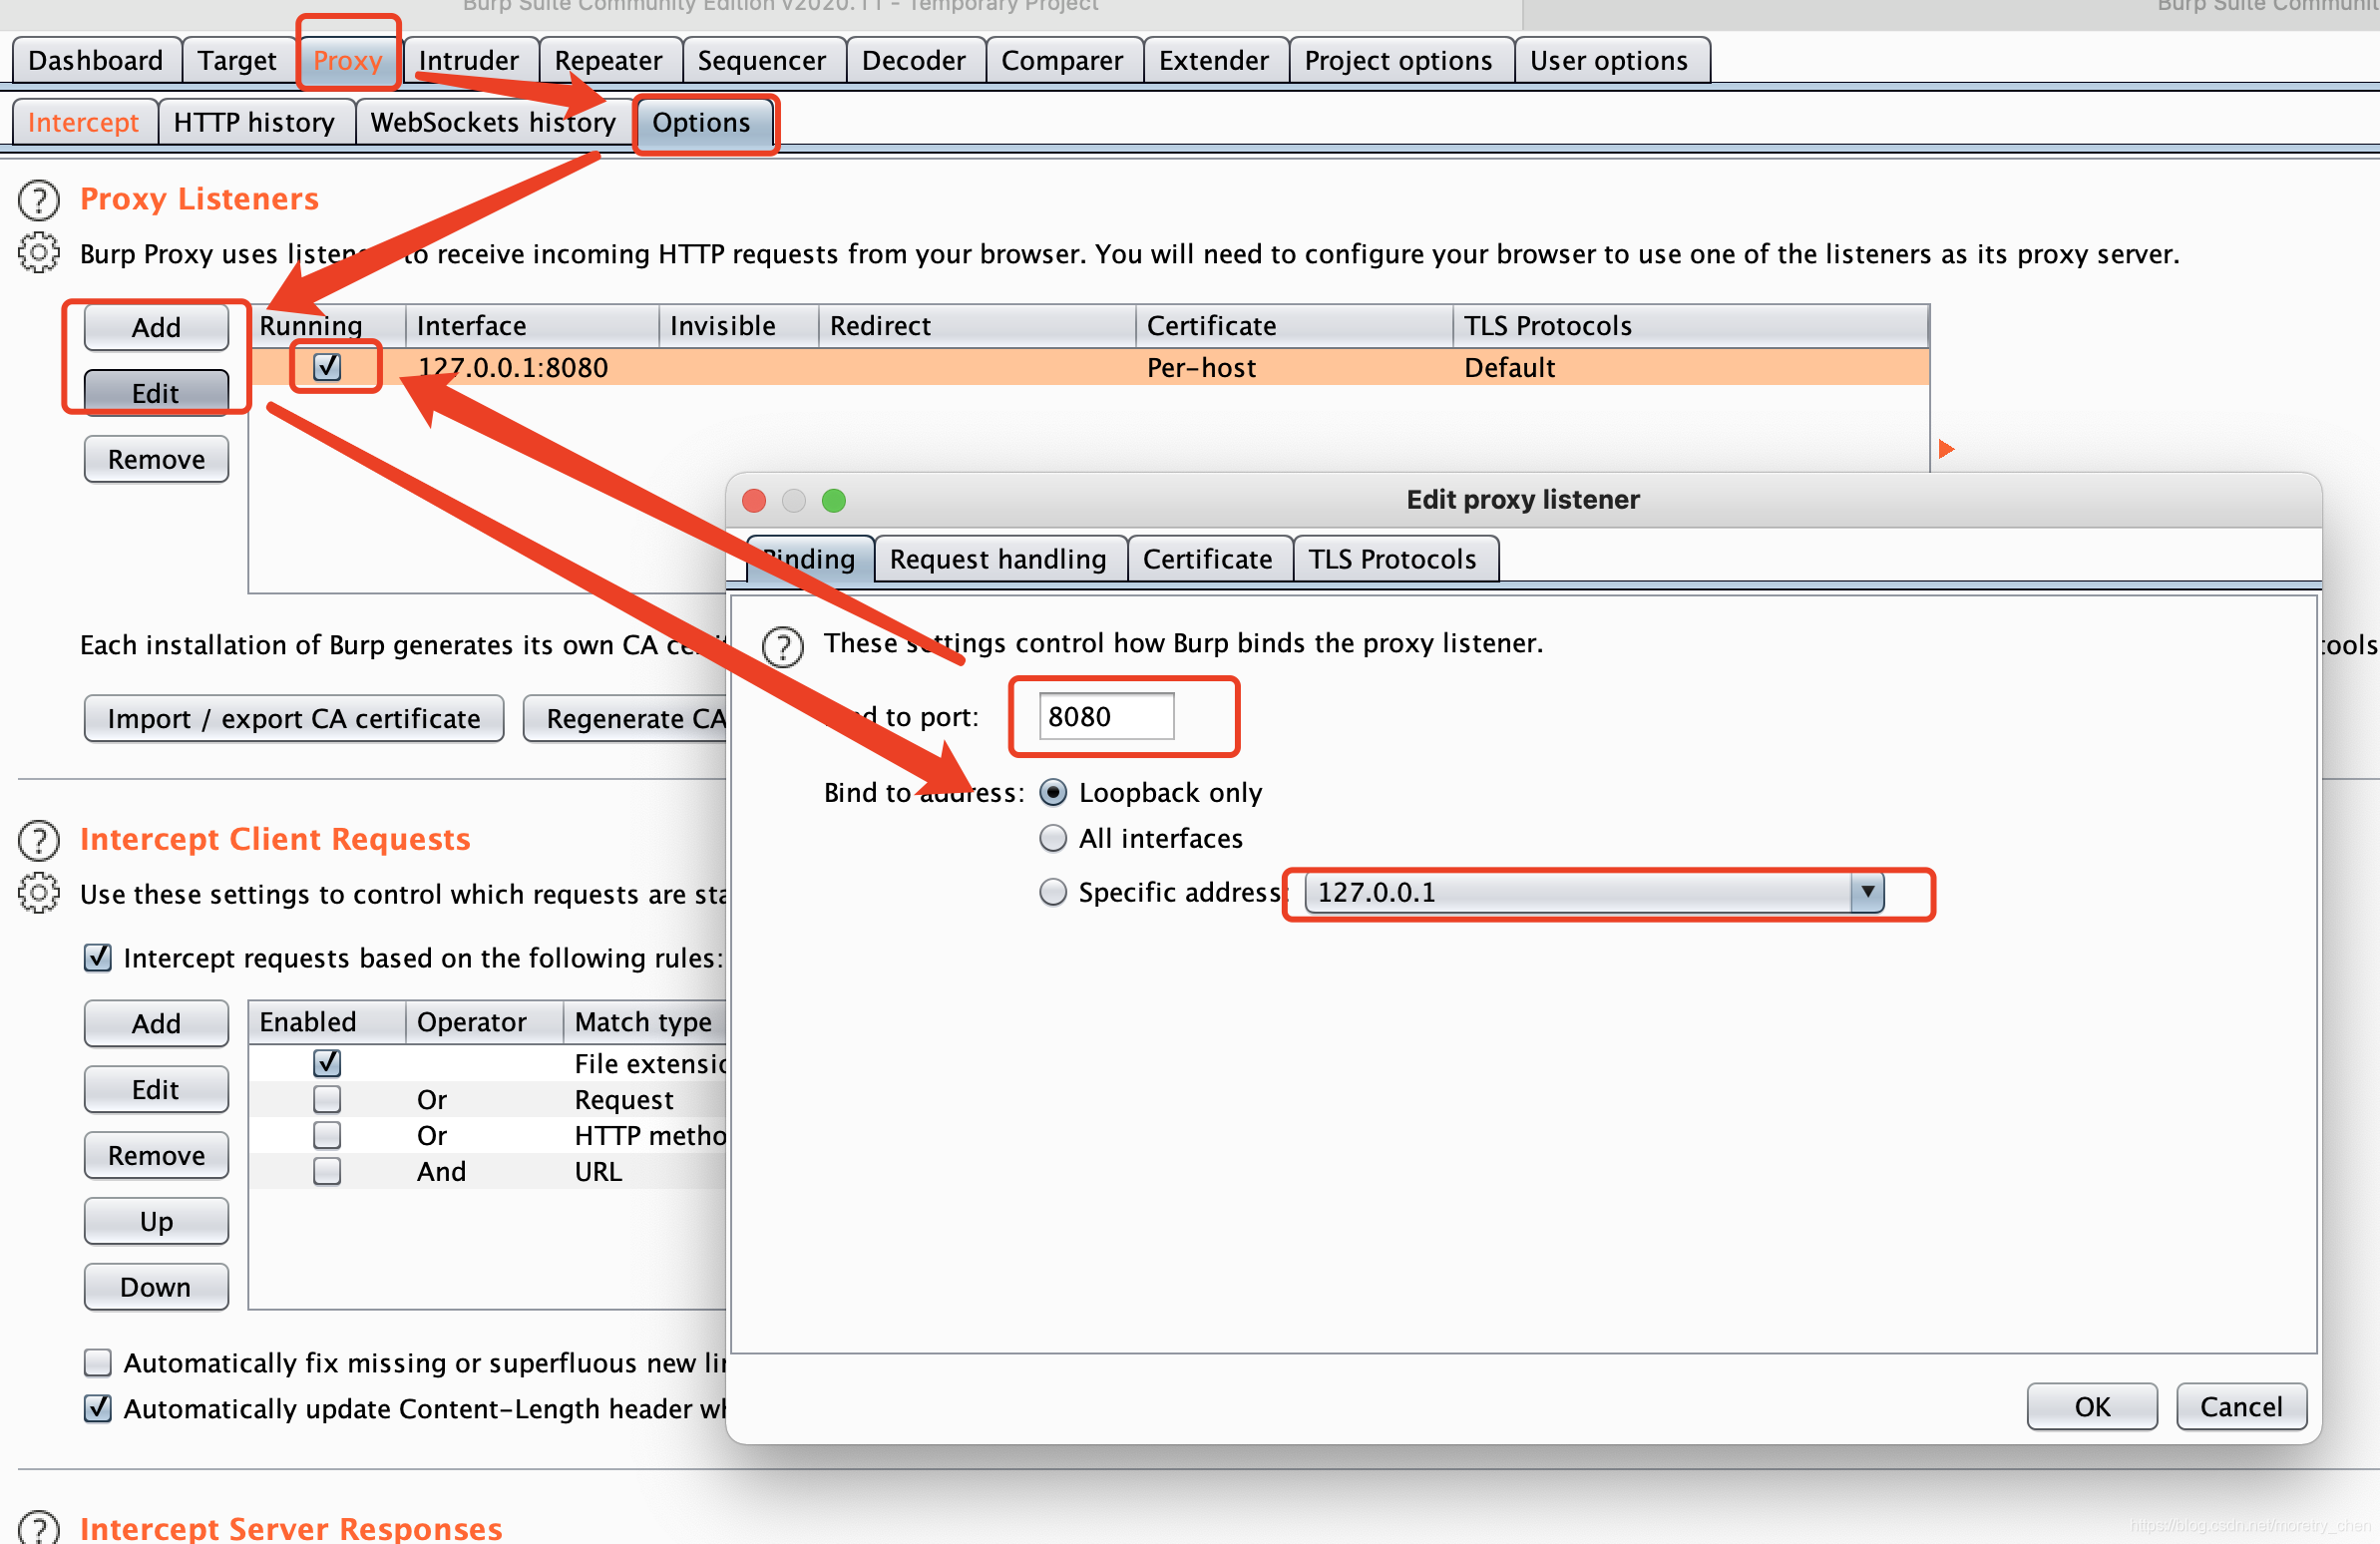This screenshot has width=2380, height=1544.
Task: Open the Dashboard tab
Action: (96, 60)
